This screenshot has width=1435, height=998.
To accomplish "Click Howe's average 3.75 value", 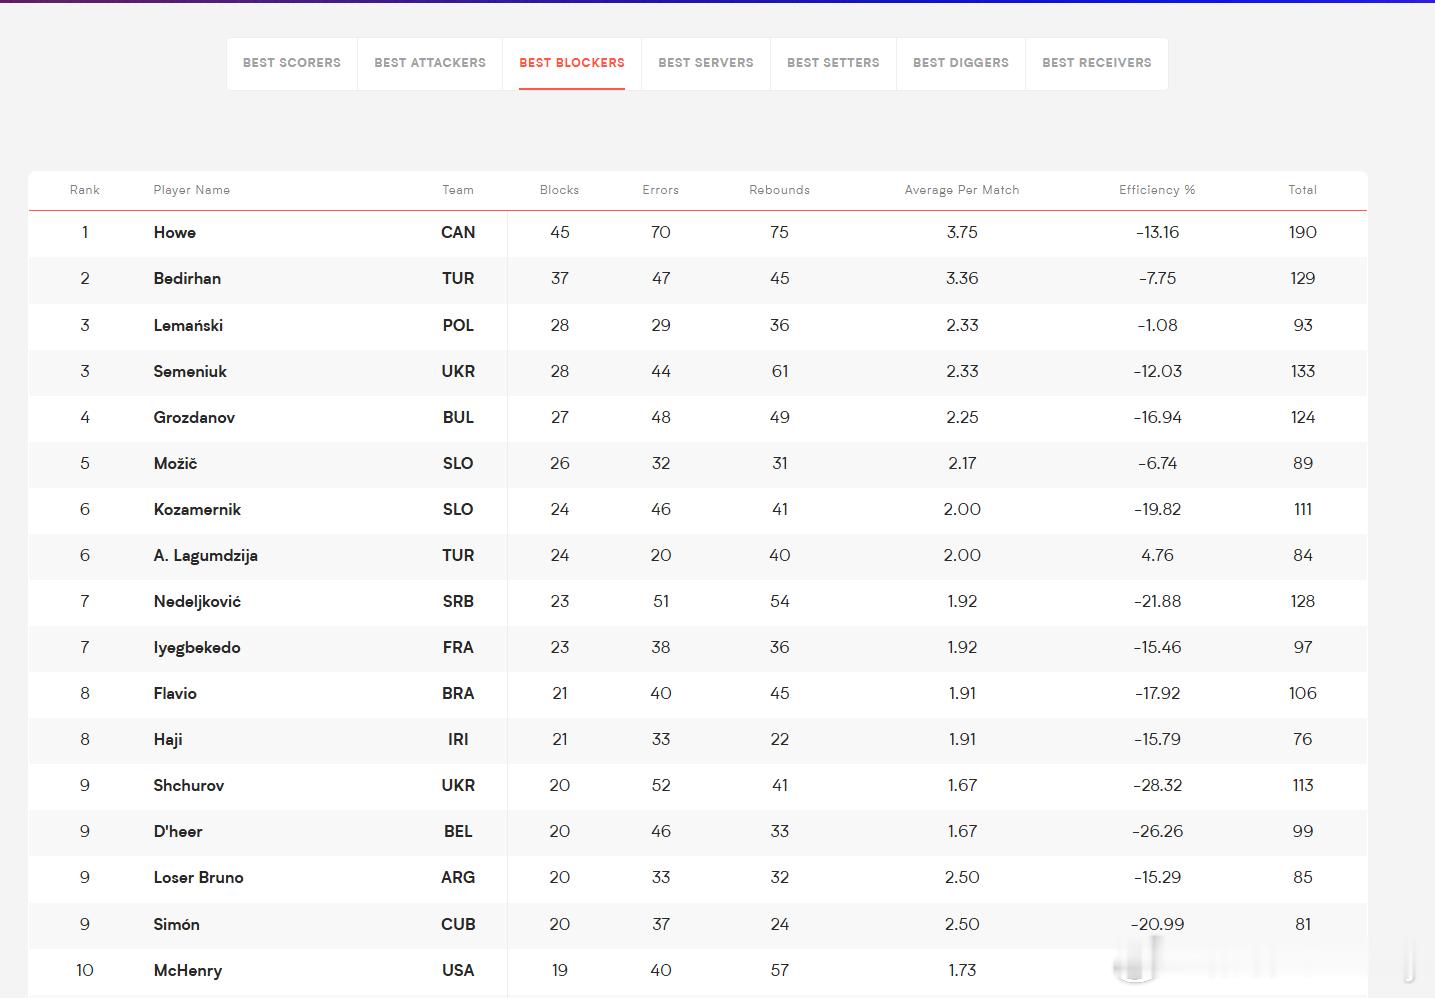I will [962, 233].
